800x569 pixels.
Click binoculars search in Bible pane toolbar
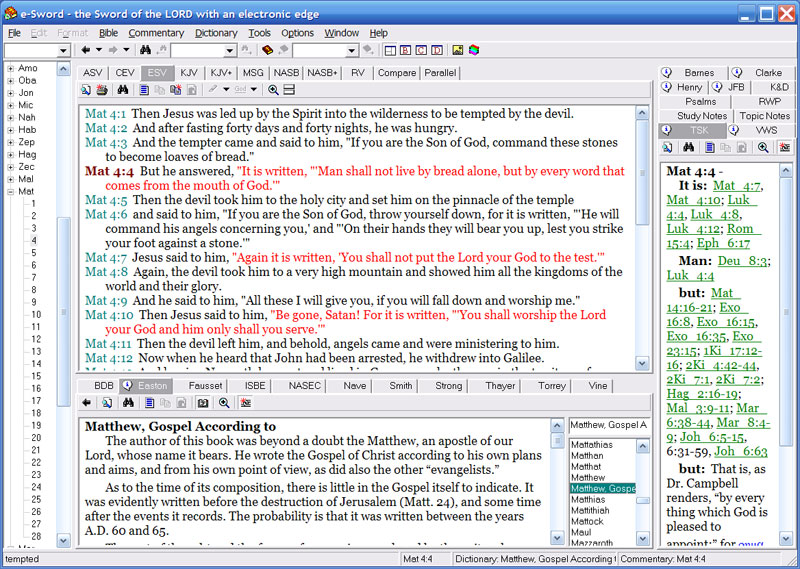[122, 90]
